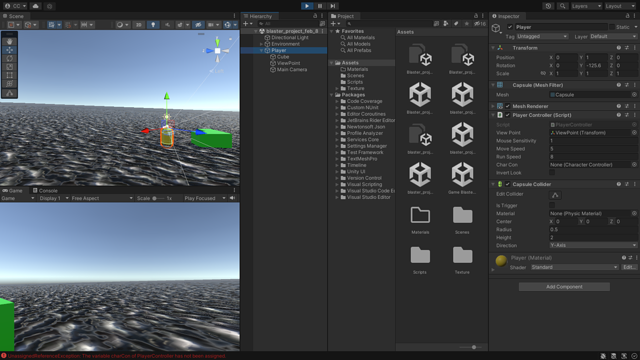
Task: Toggle the Mesh Renderer enabled checkbox
Action: point(508,106)
